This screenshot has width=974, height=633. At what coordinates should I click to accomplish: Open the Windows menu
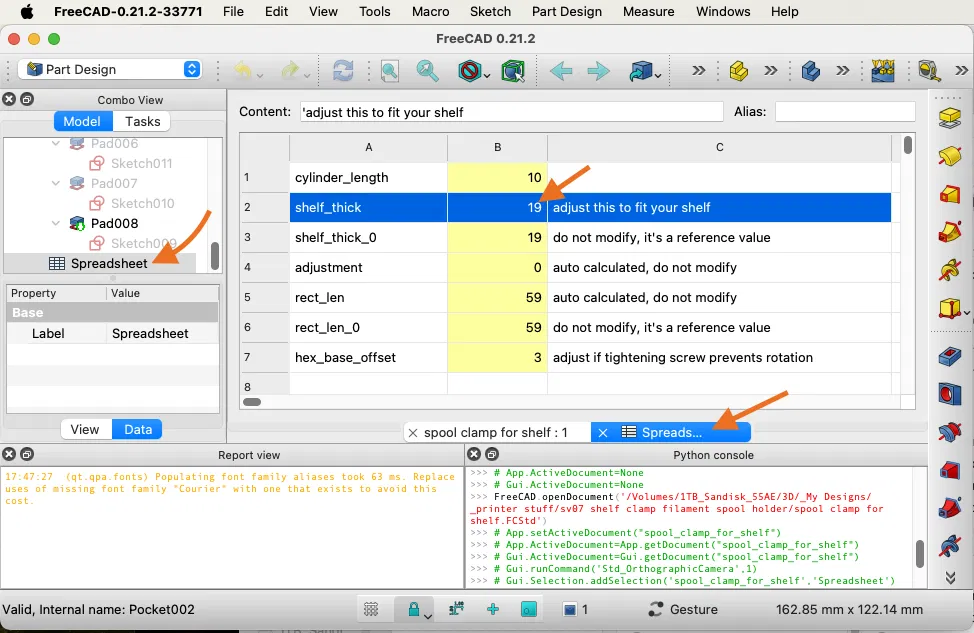[722, 11]
